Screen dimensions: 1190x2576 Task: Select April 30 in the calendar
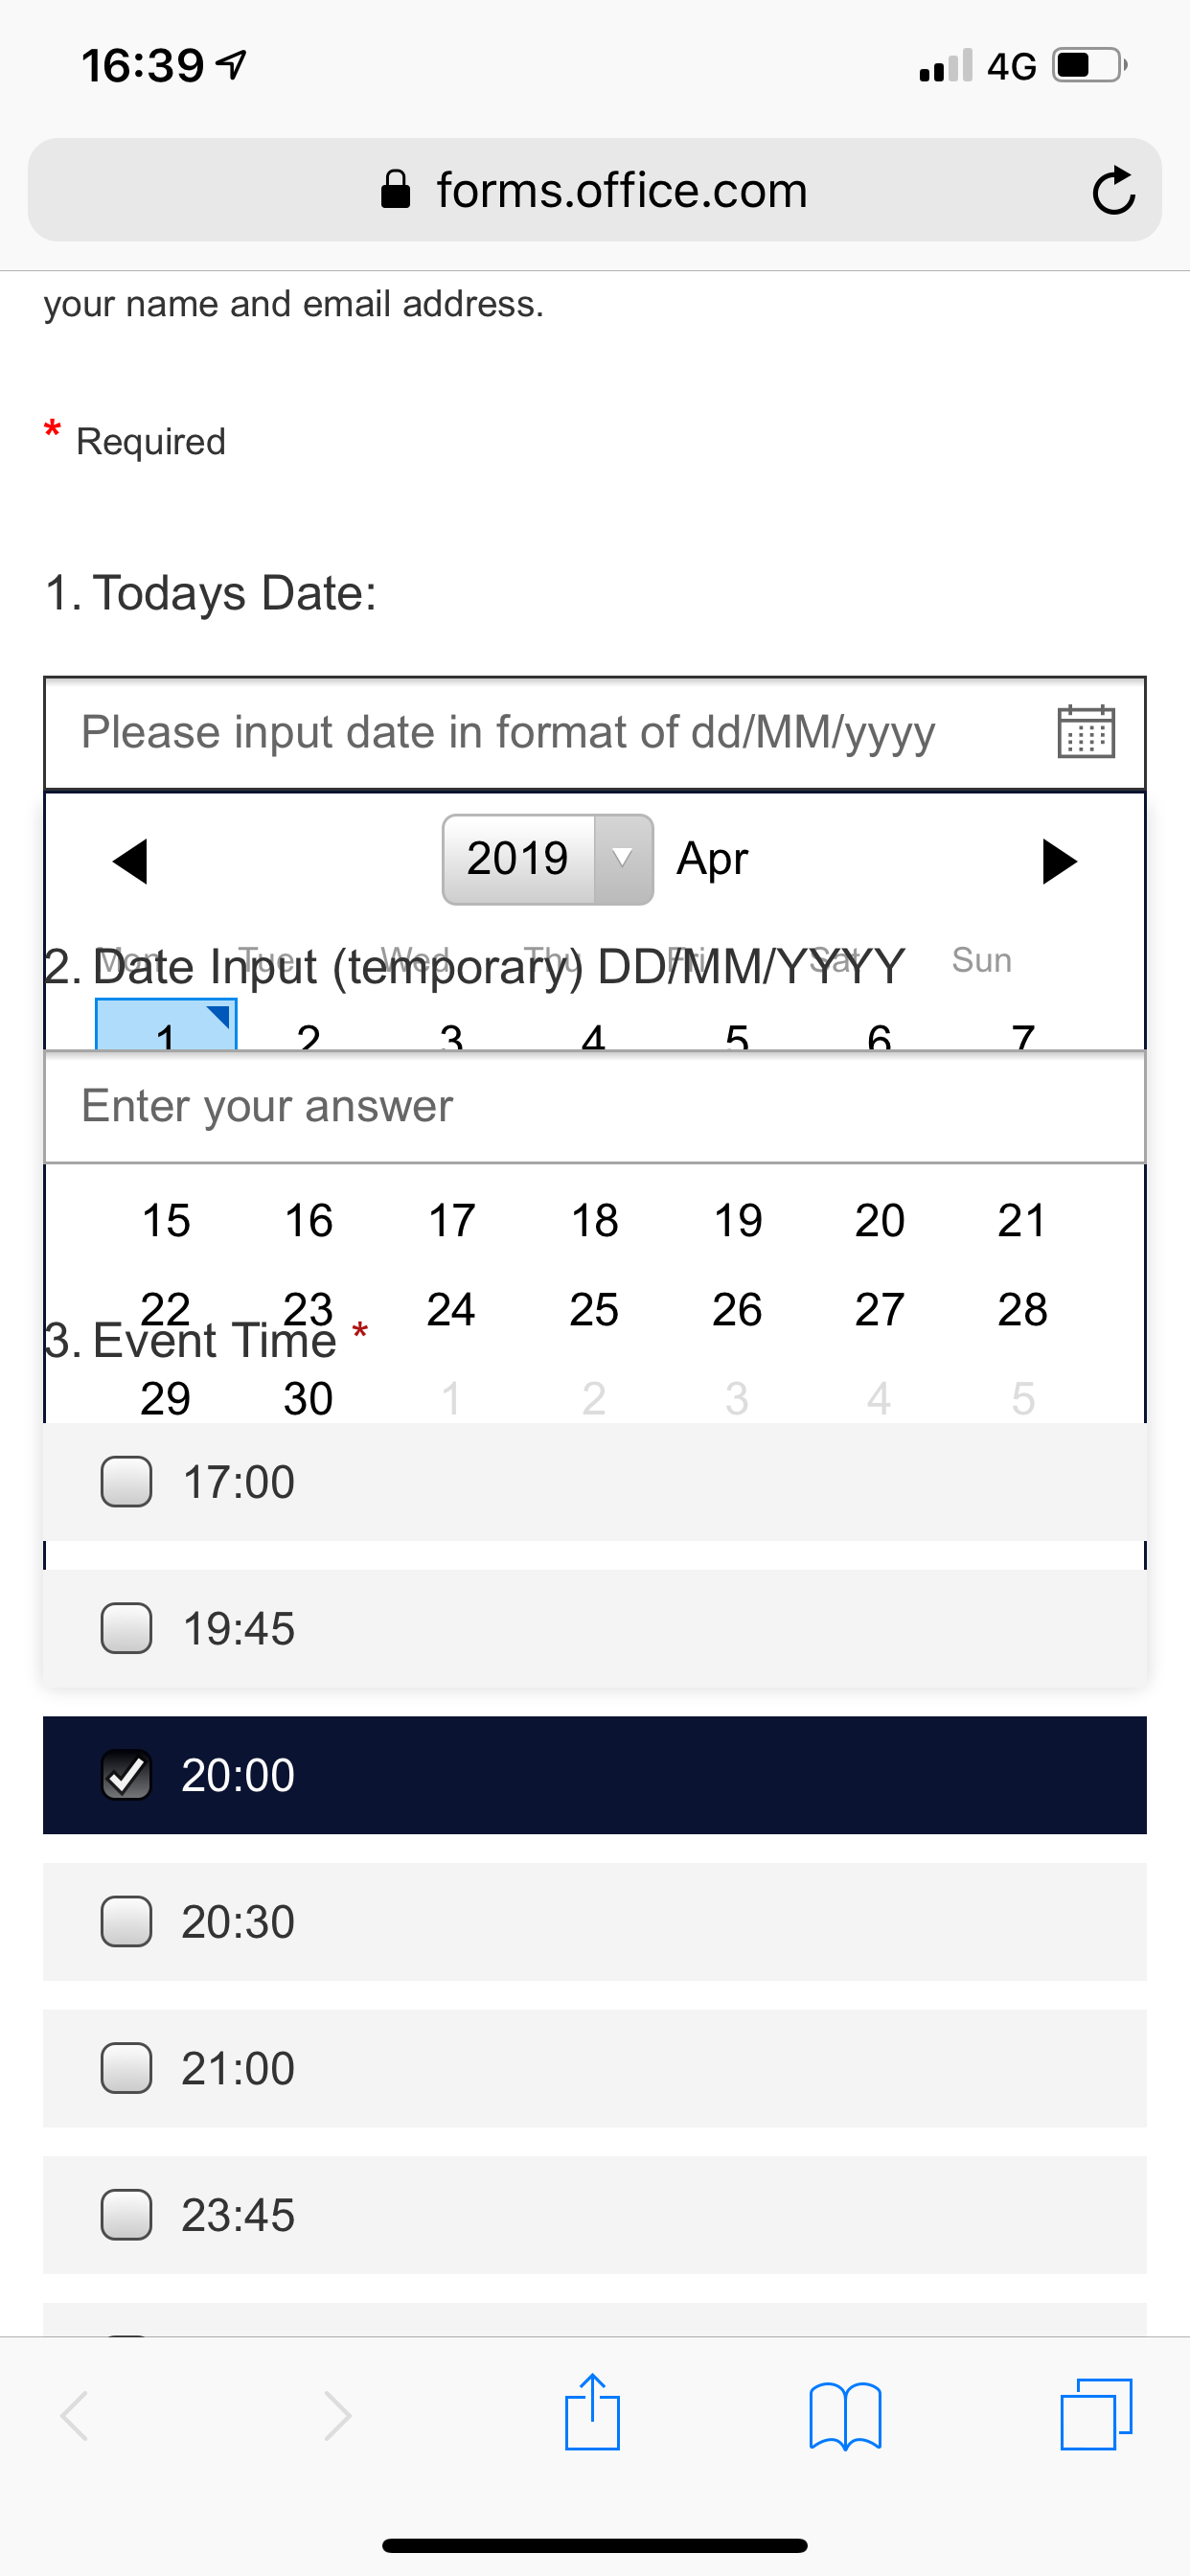tap(308, 1397)
